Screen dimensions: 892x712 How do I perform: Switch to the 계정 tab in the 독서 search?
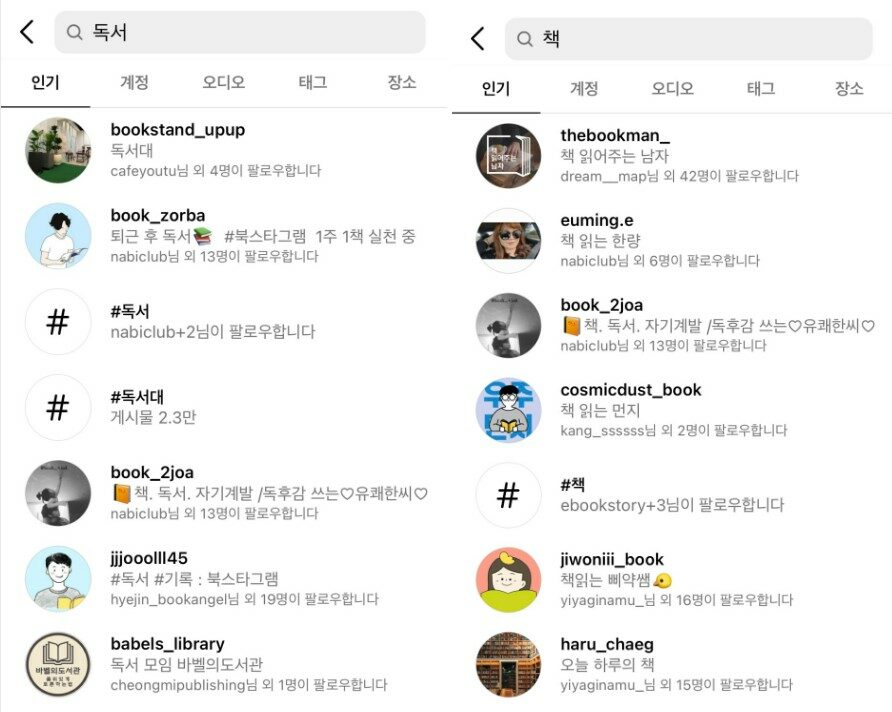[x=134, y=82]
